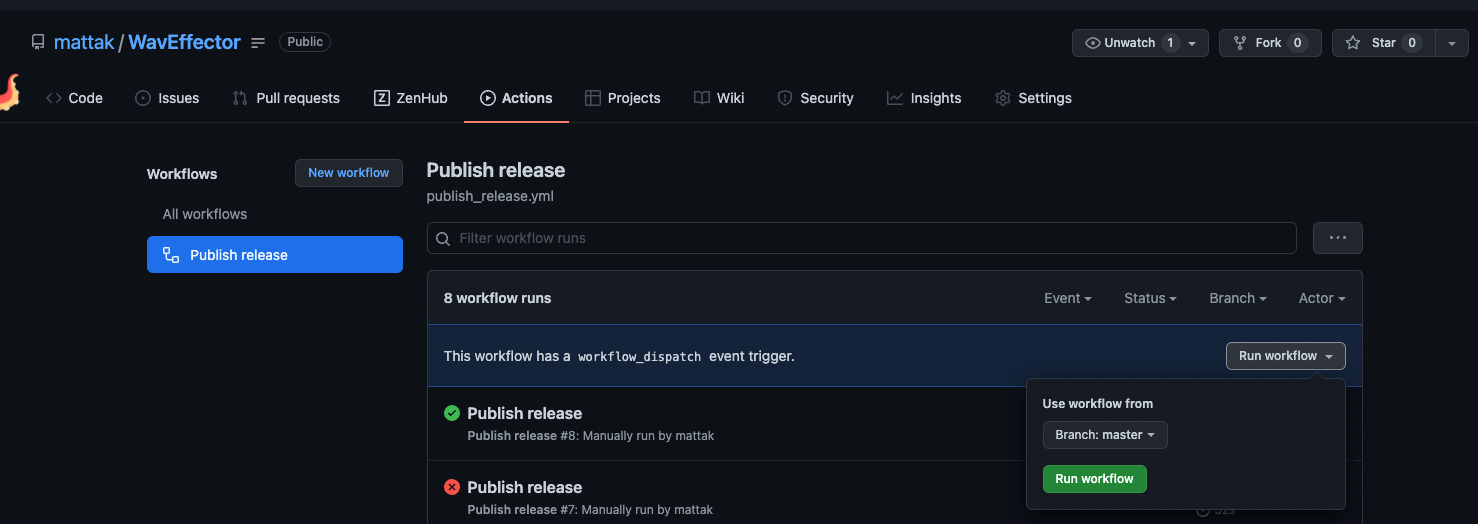Open the Branch filter dropdown
Screen dimensions: 1478x524
coord(1238,298)
